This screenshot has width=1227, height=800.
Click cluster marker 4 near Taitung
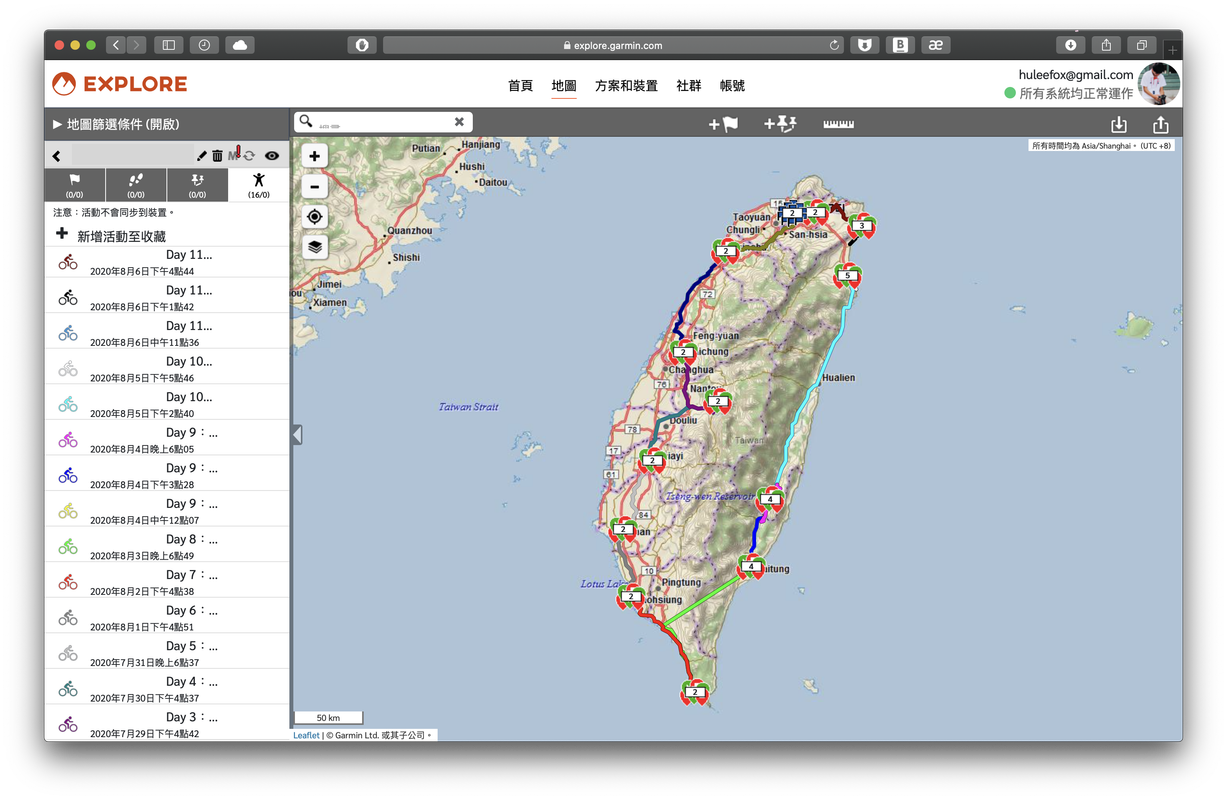[750, 567]
